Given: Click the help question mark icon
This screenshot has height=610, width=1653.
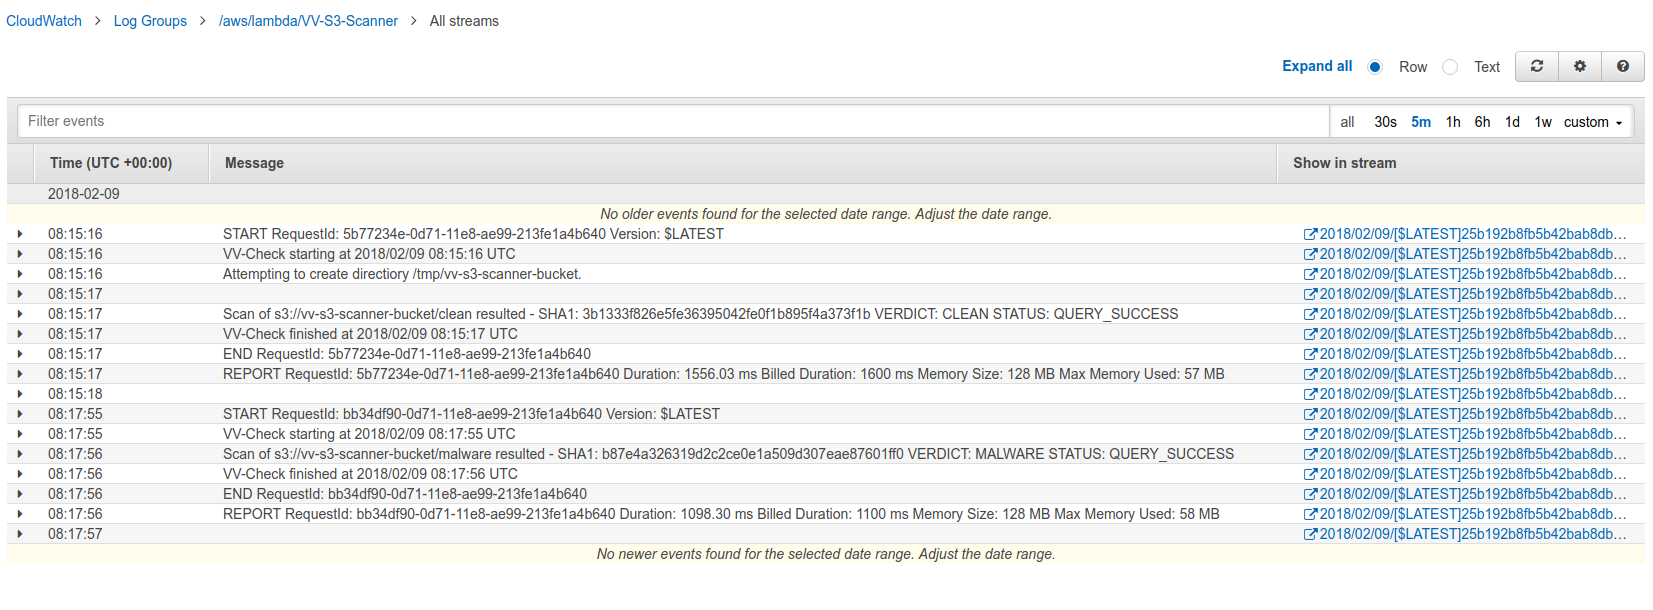Looking at the screenshot, I should (1622, 67).
